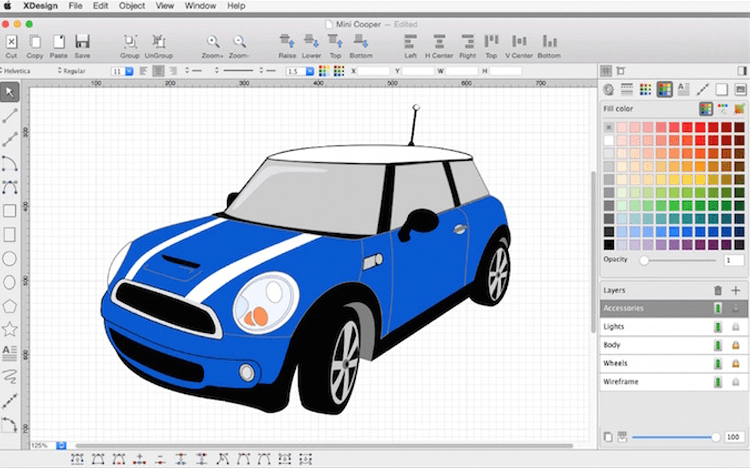Save the document with Save icon
Image resolution: width=750 pixels, height=468 pixels.
coord(82,46)
